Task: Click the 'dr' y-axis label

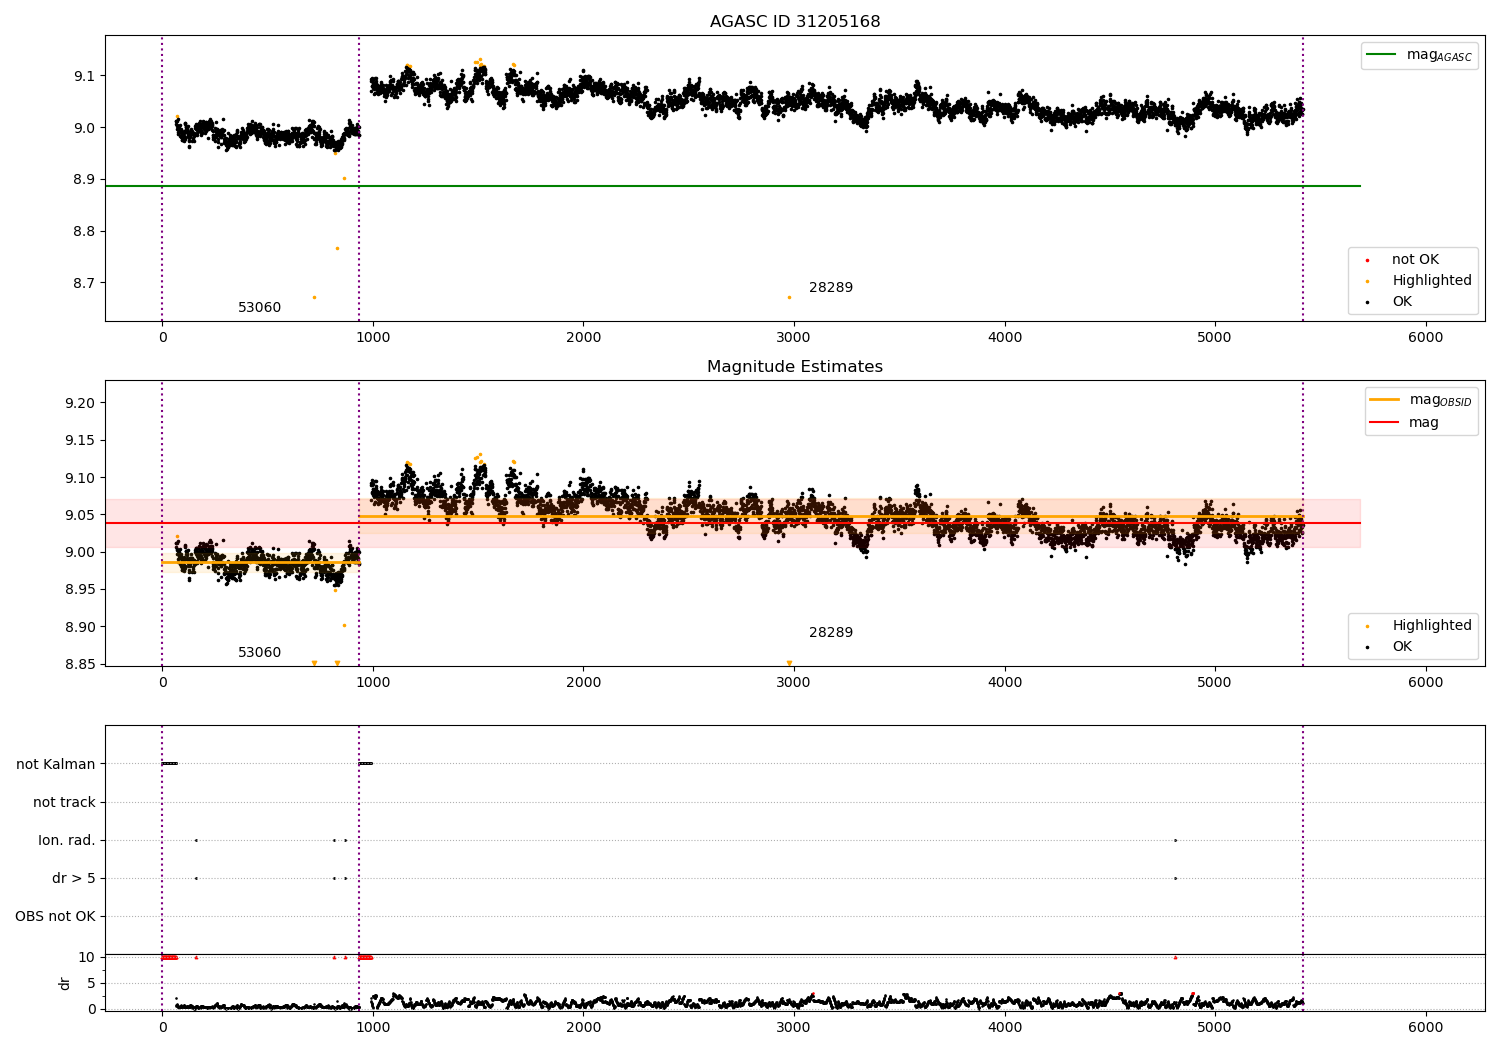Action: pos(65,983)
